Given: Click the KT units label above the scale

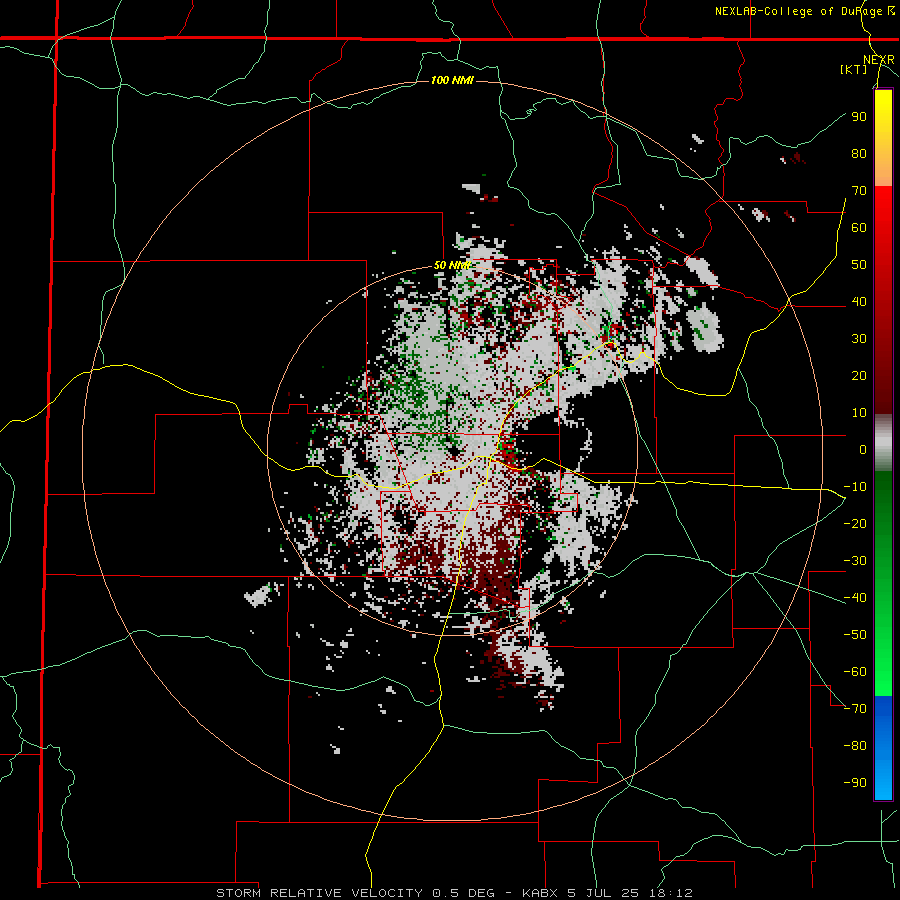Looking at the screenshot, I should [854, 69].
